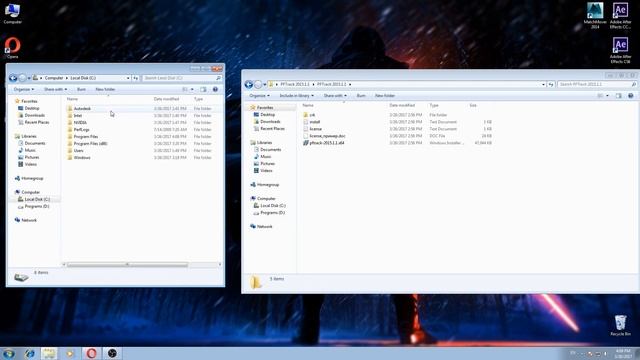
Task: Sort by Date modified in PFTrack window
Action: [x=402, y=105]
